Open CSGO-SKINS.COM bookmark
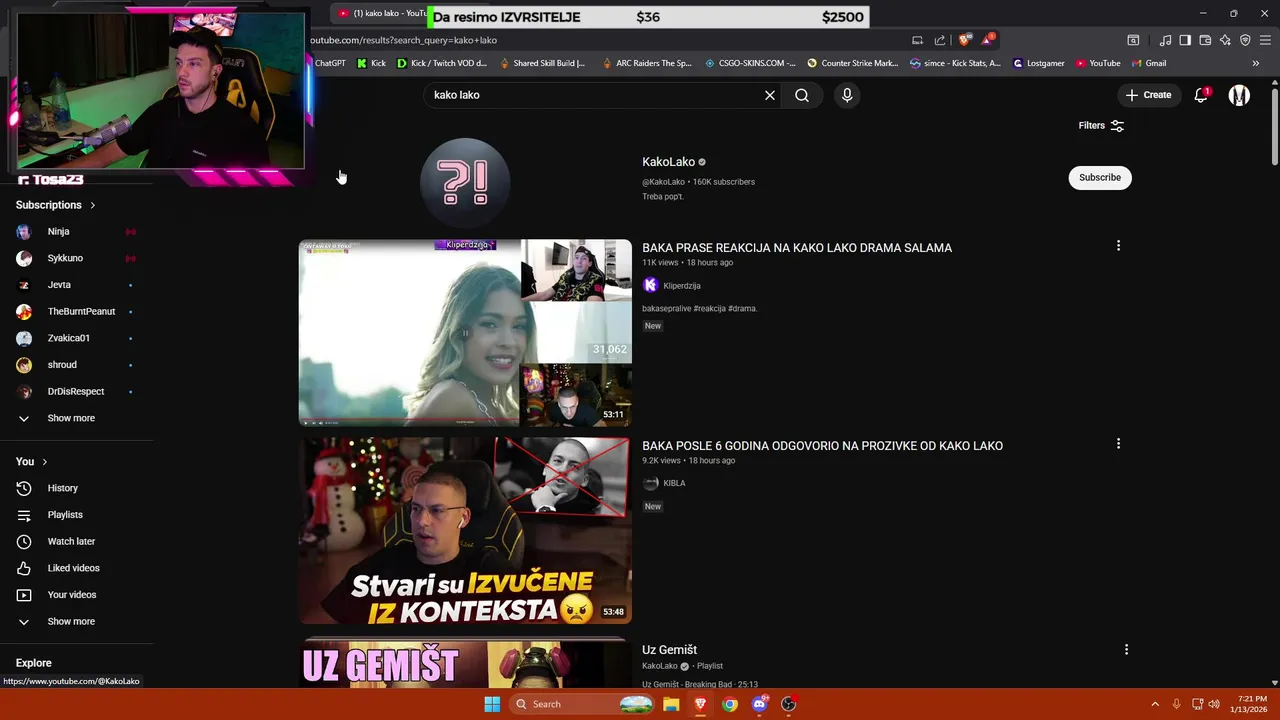This screenshot has width=1280, height=720. (750, 63)
